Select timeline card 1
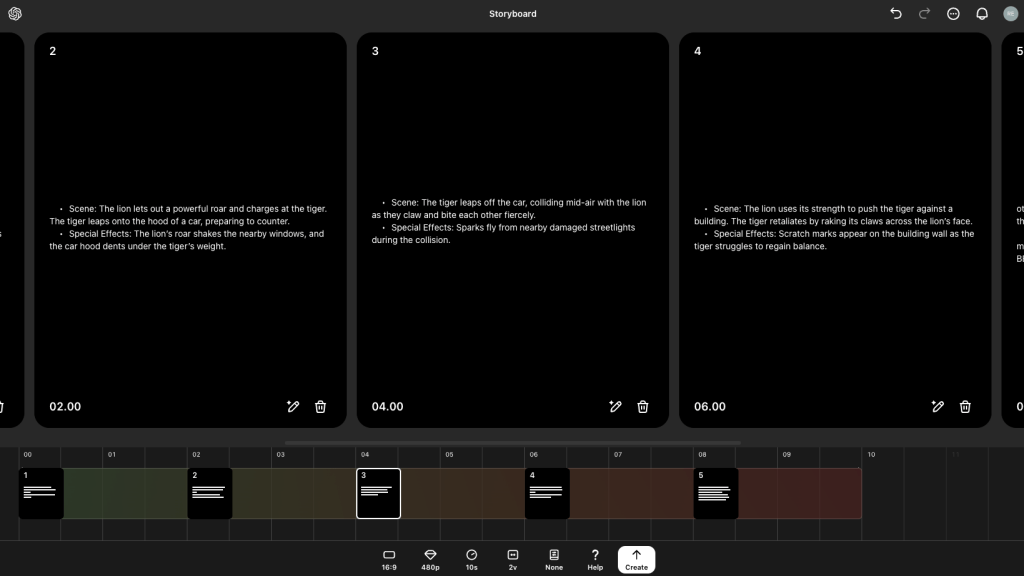Viewport: 1024px width, 576px height. pos(41,494)
